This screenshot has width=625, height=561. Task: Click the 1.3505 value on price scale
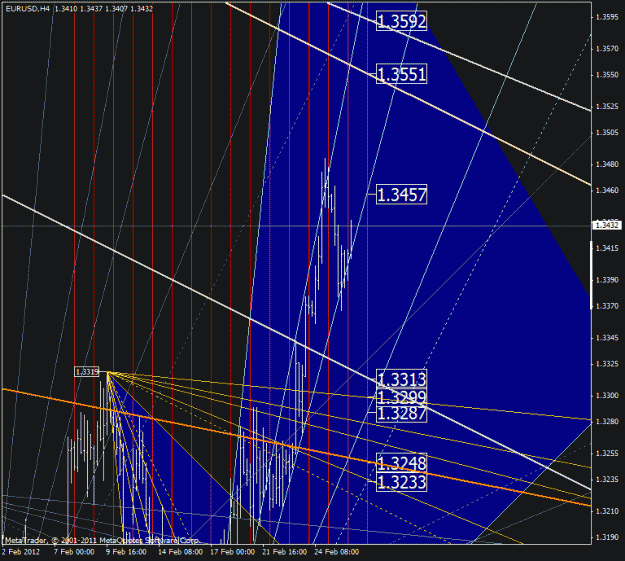607,132
